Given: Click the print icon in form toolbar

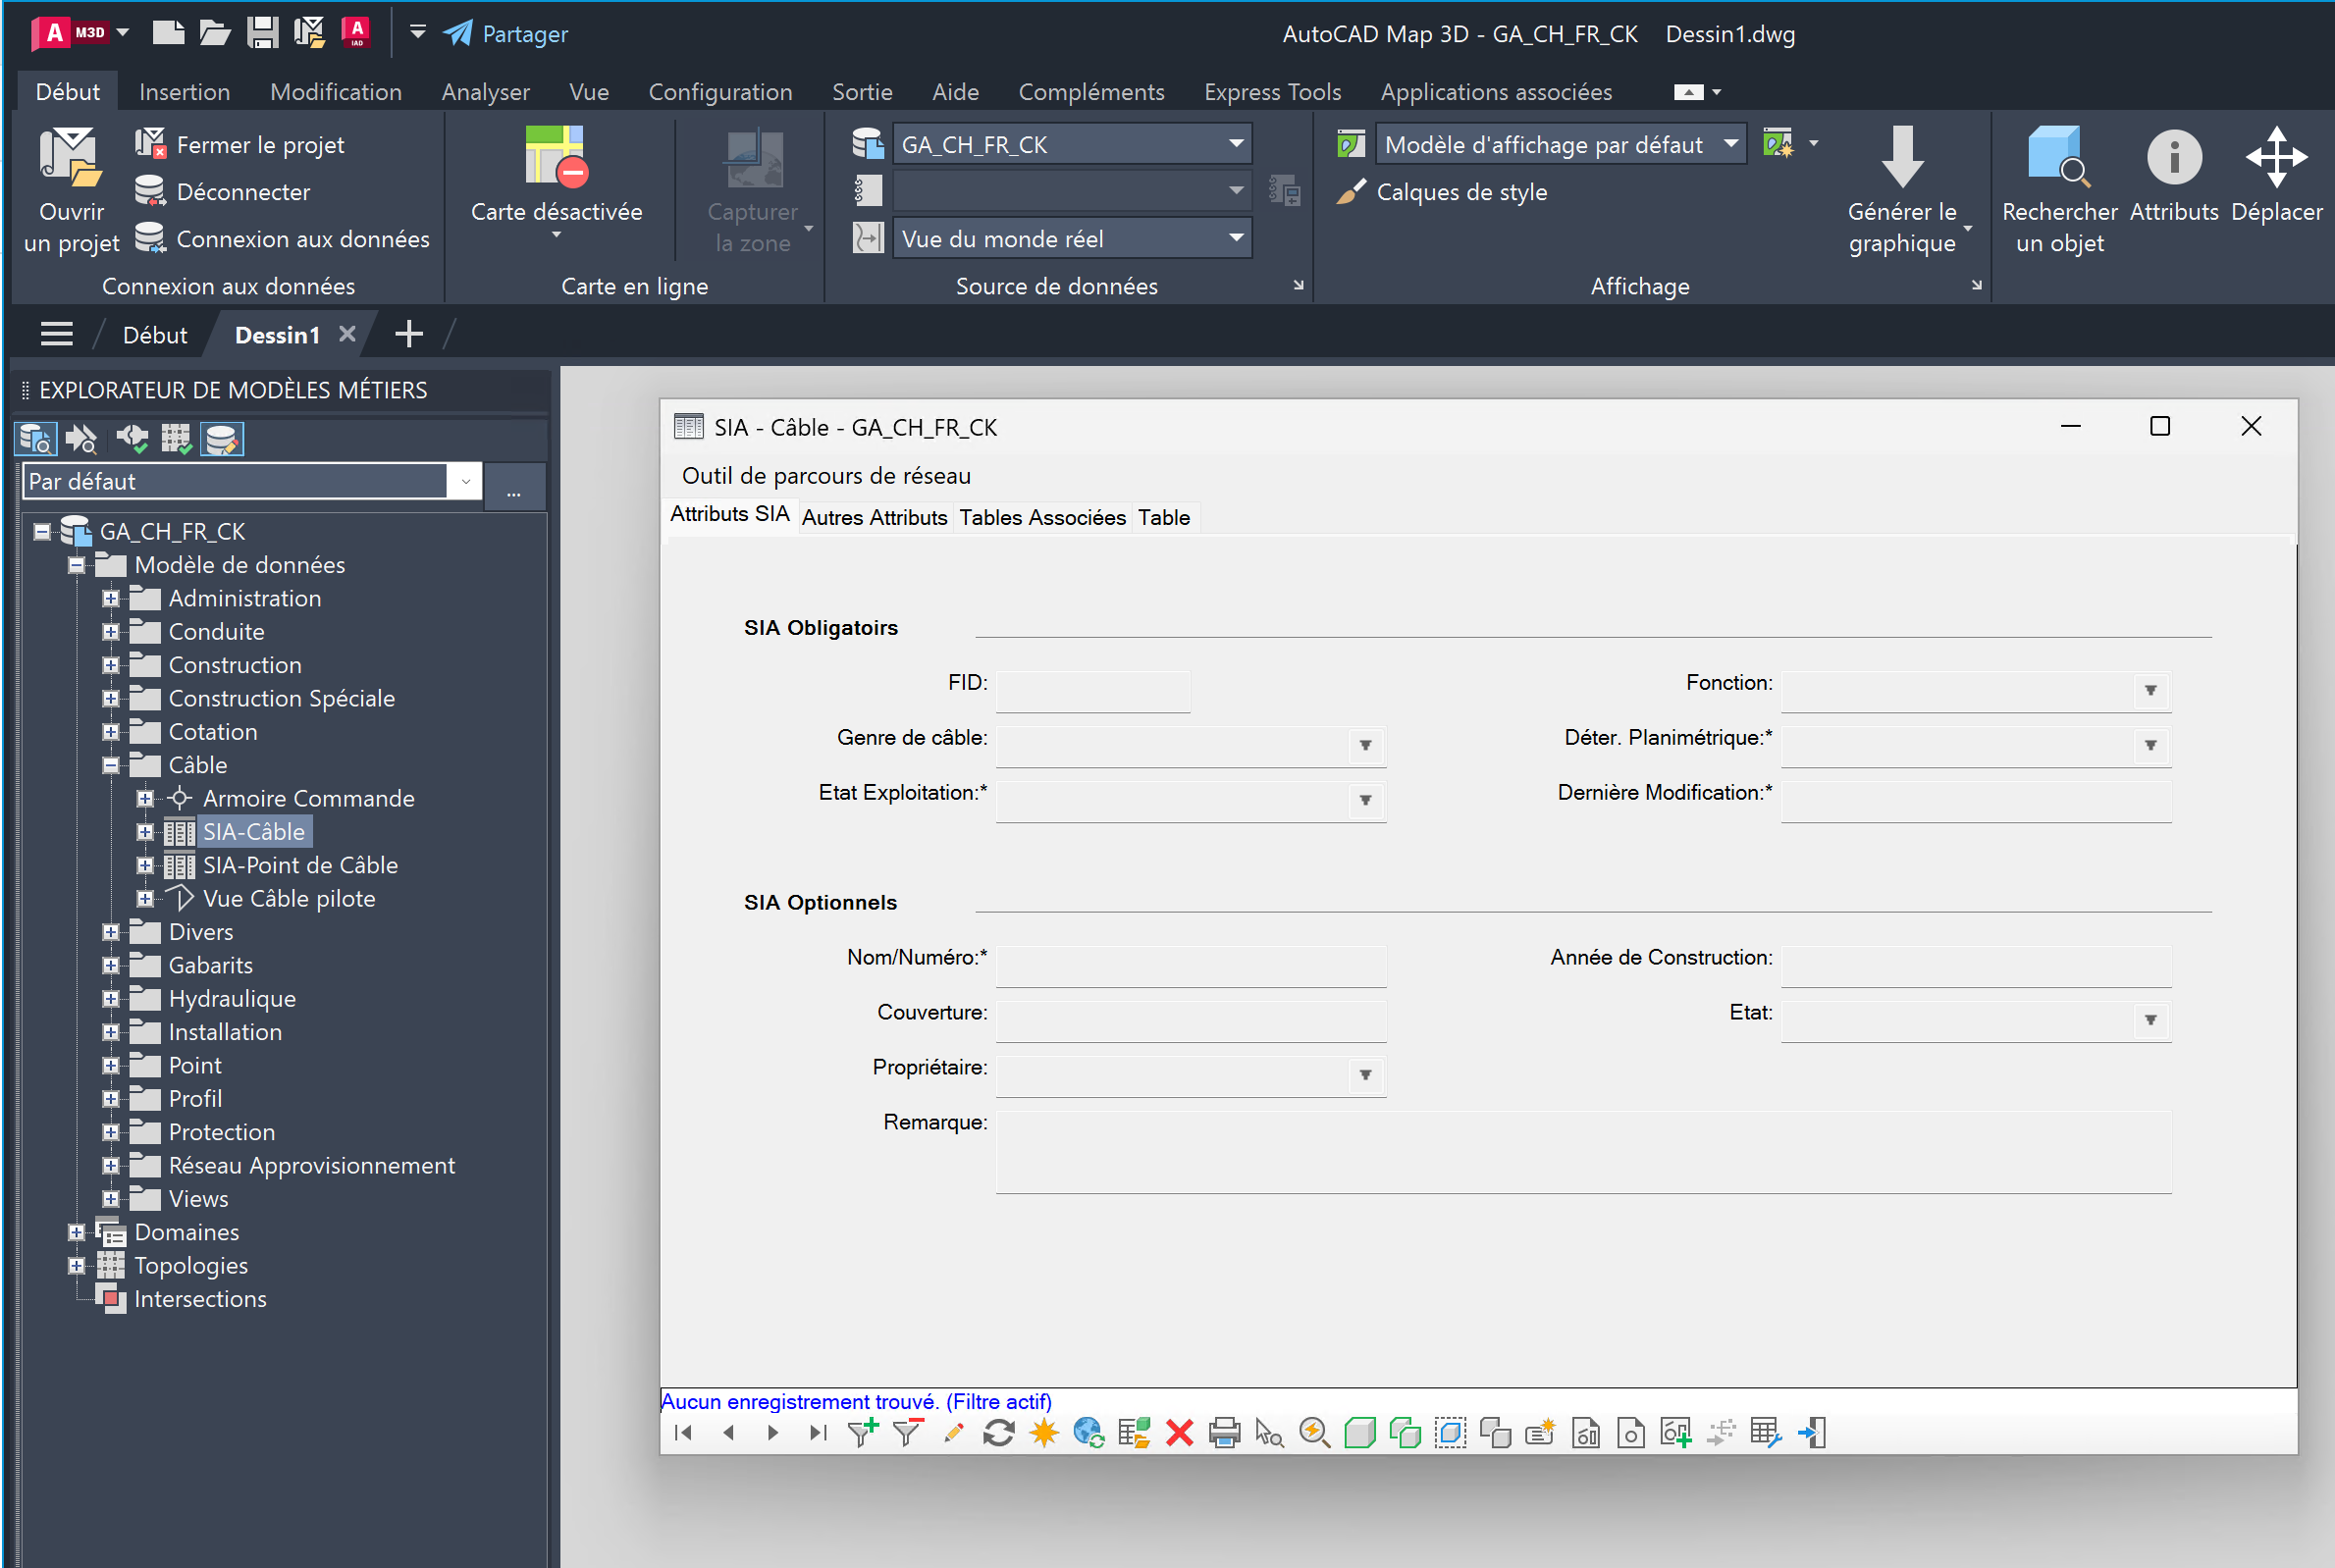Looking at the screenshot, I should [x=1224, y=1433].
